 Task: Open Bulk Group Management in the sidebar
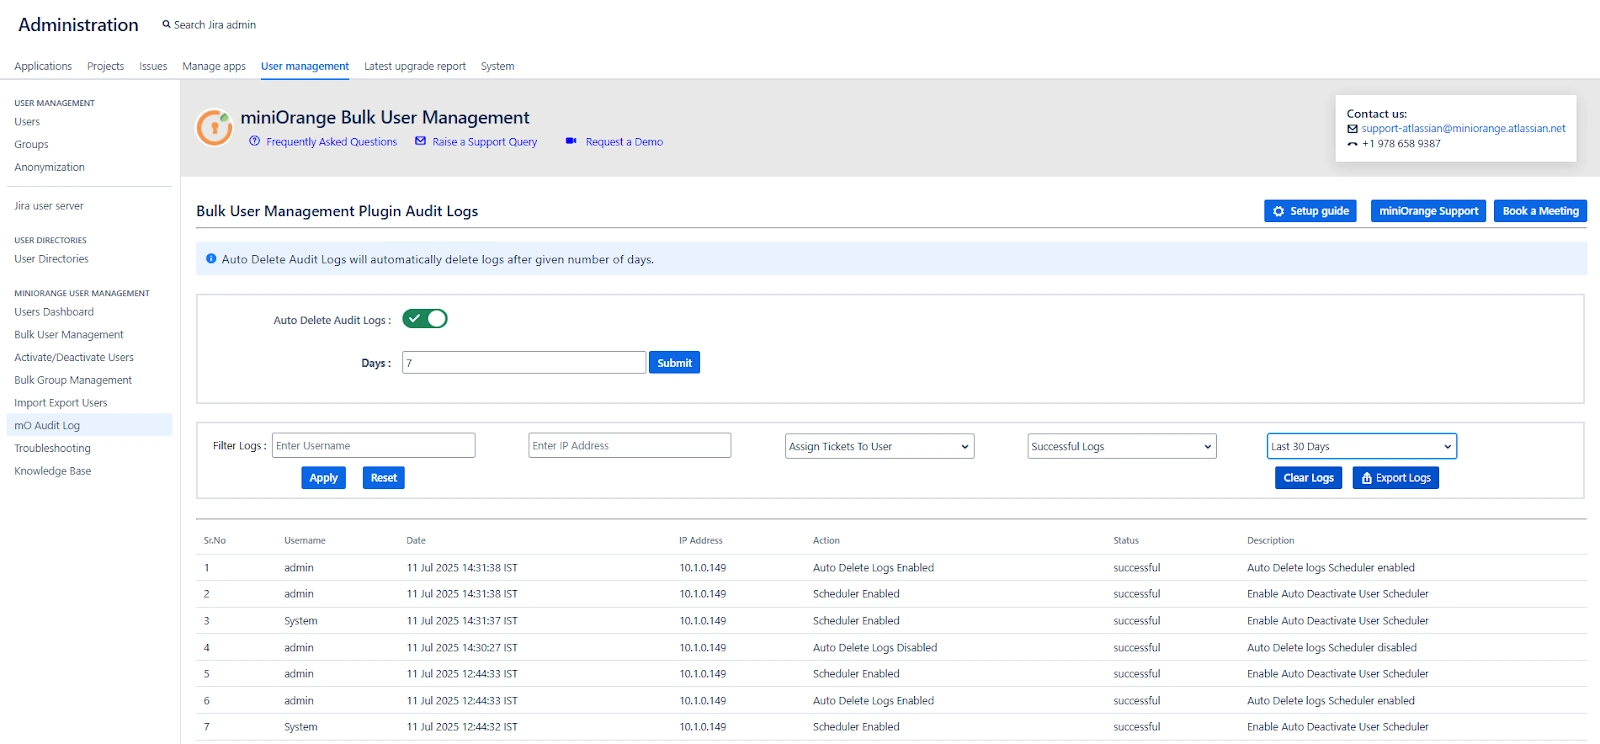click(x=73, y=380)
